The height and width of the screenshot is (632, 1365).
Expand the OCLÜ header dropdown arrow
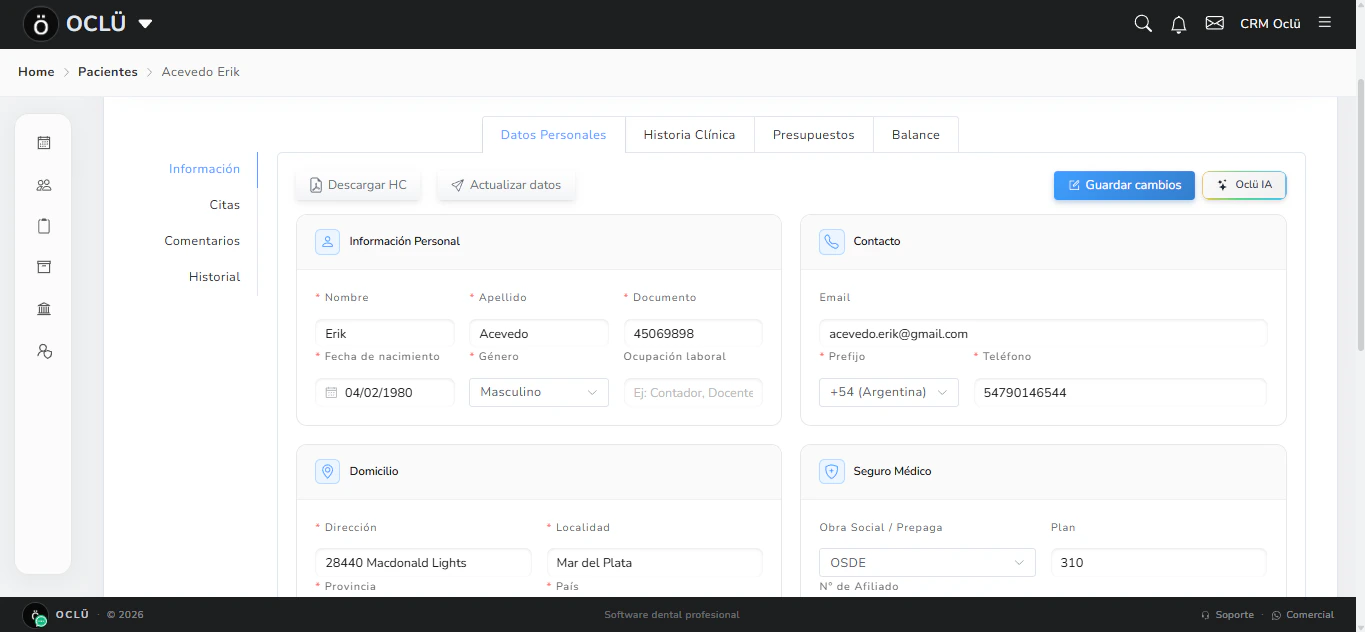[x=145, y=24]
